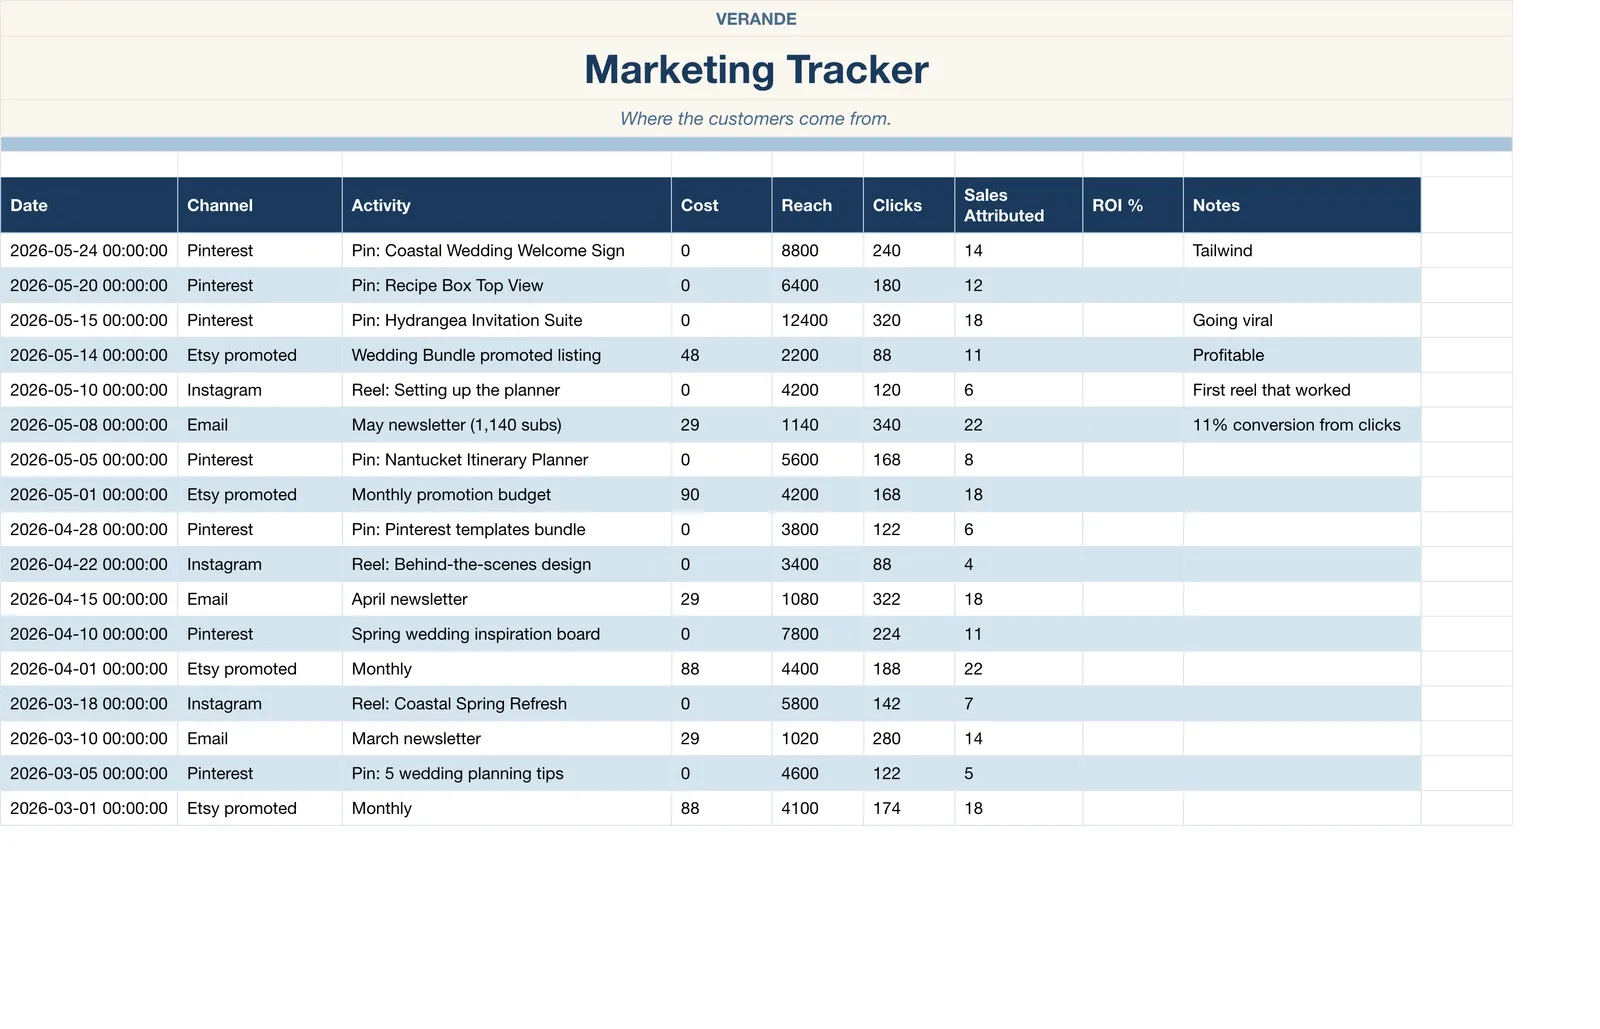
Task: Select the 'Pin: Coastal Wedding Welcome Sign' cell
Action: 507,250
